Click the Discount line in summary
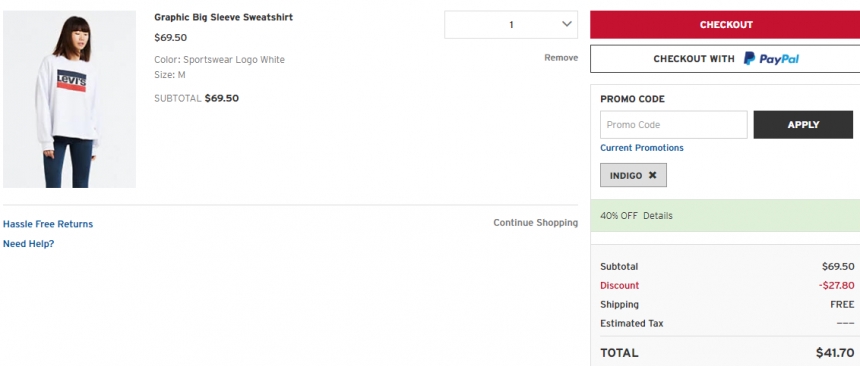 coord(727,285)
